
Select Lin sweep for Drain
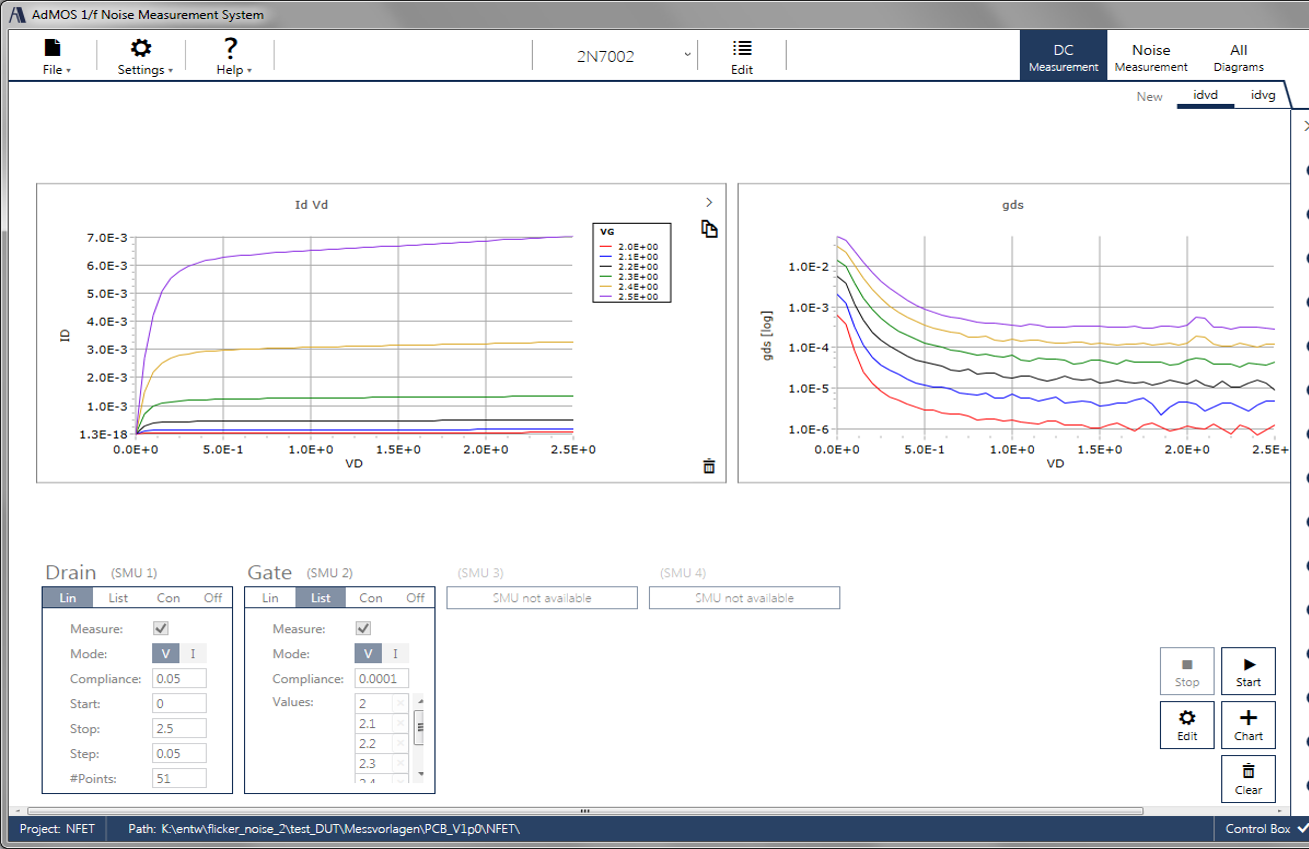68,598
